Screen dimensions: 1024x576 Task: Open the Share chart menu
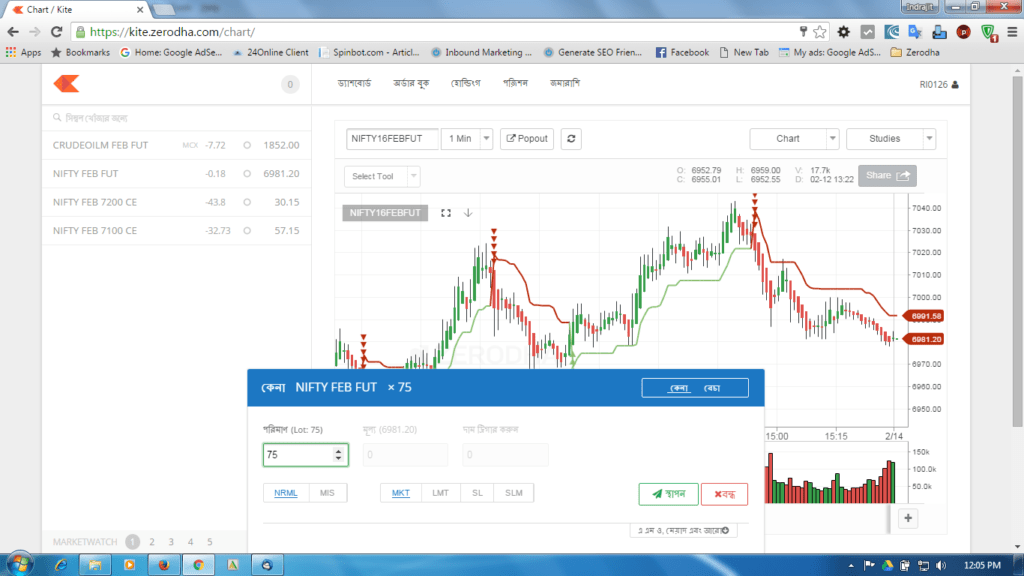click(x=886, y=175)
